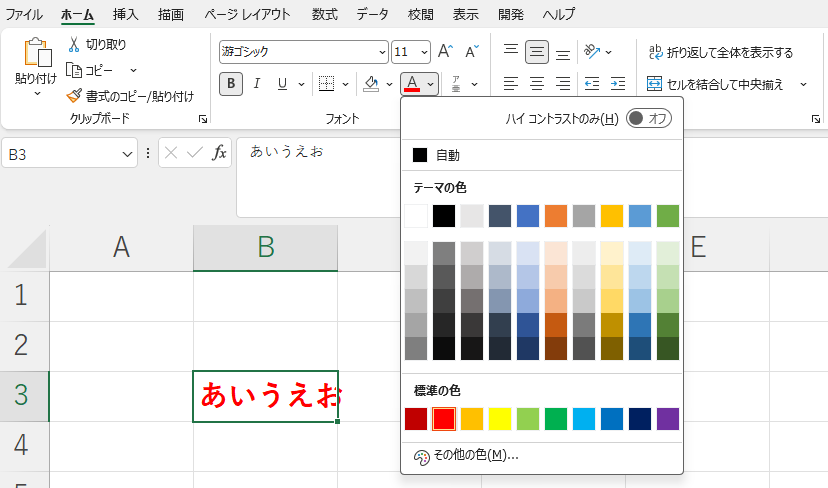This screenshot has width=828, height=488.
Task: Click the text orientation icon
Action: click(x=592, y=51)
